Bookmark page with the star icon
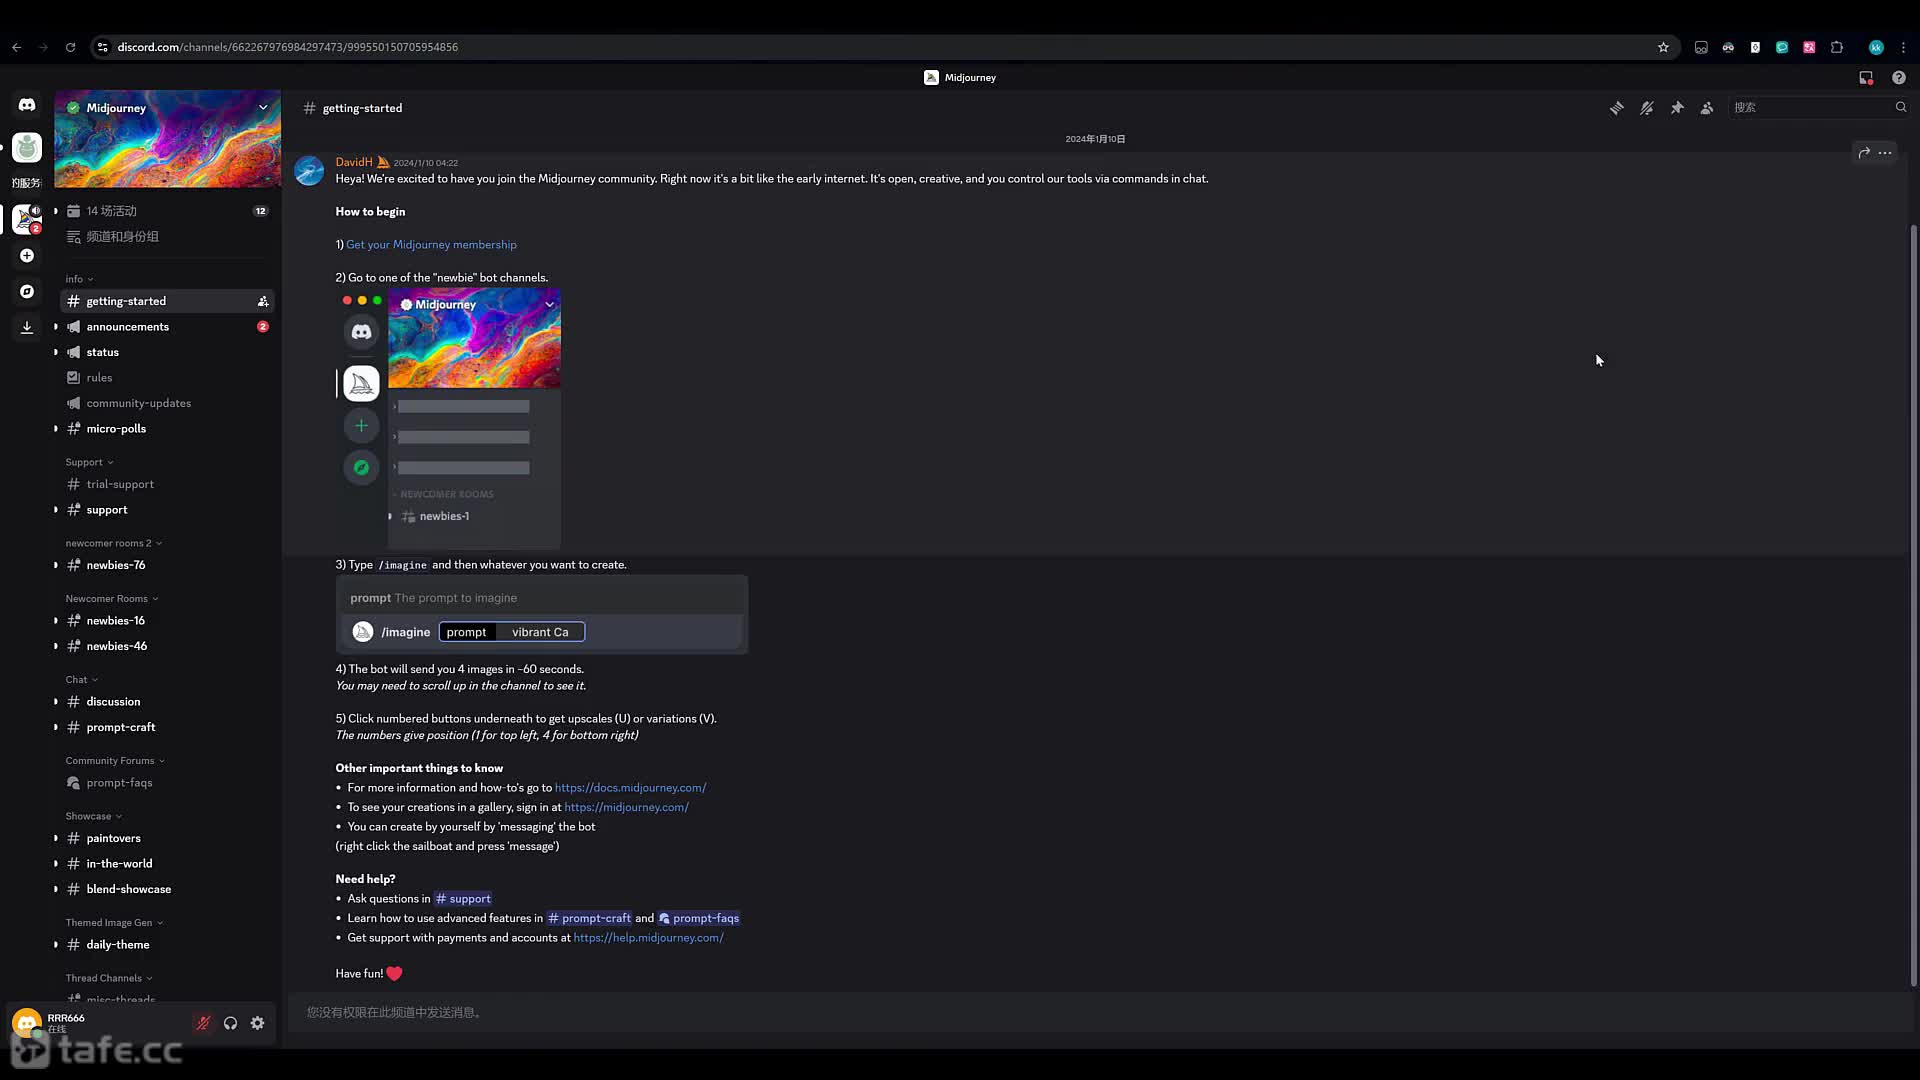 (1663, 47)
